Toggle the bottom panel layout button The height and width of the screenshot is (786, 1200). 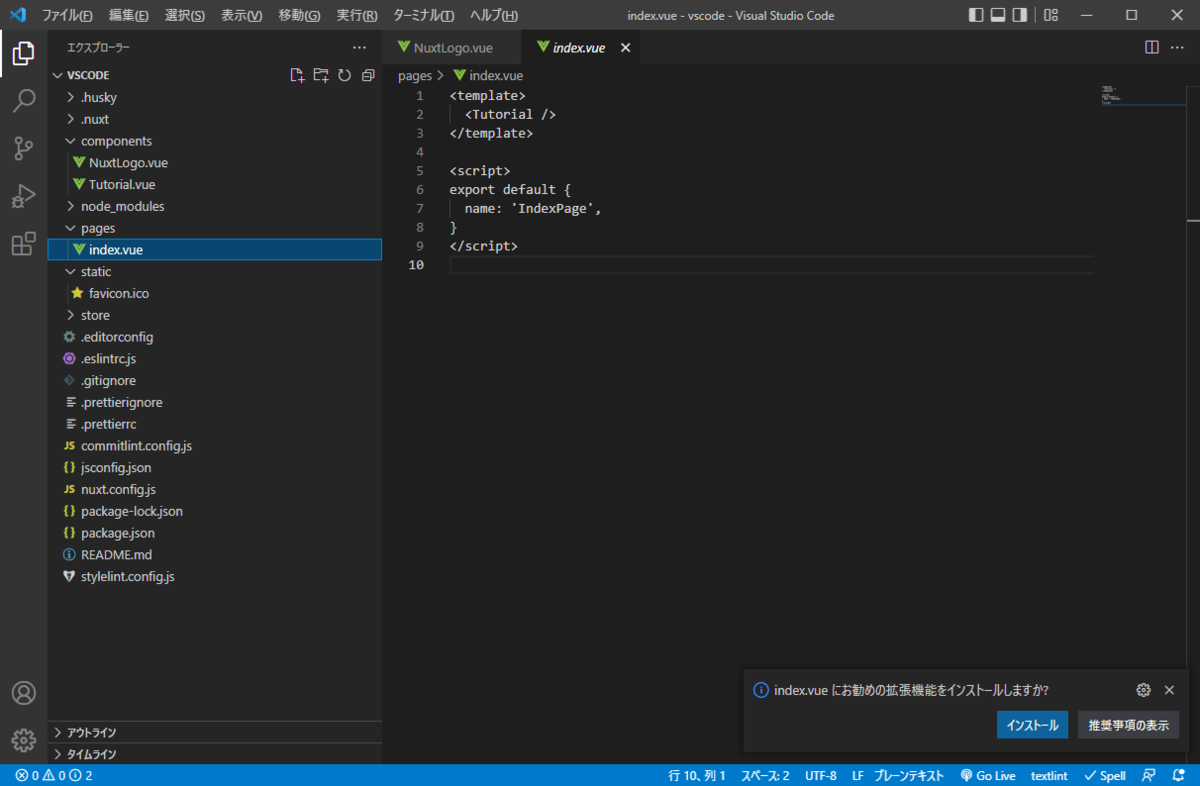[x=998, y=15]
